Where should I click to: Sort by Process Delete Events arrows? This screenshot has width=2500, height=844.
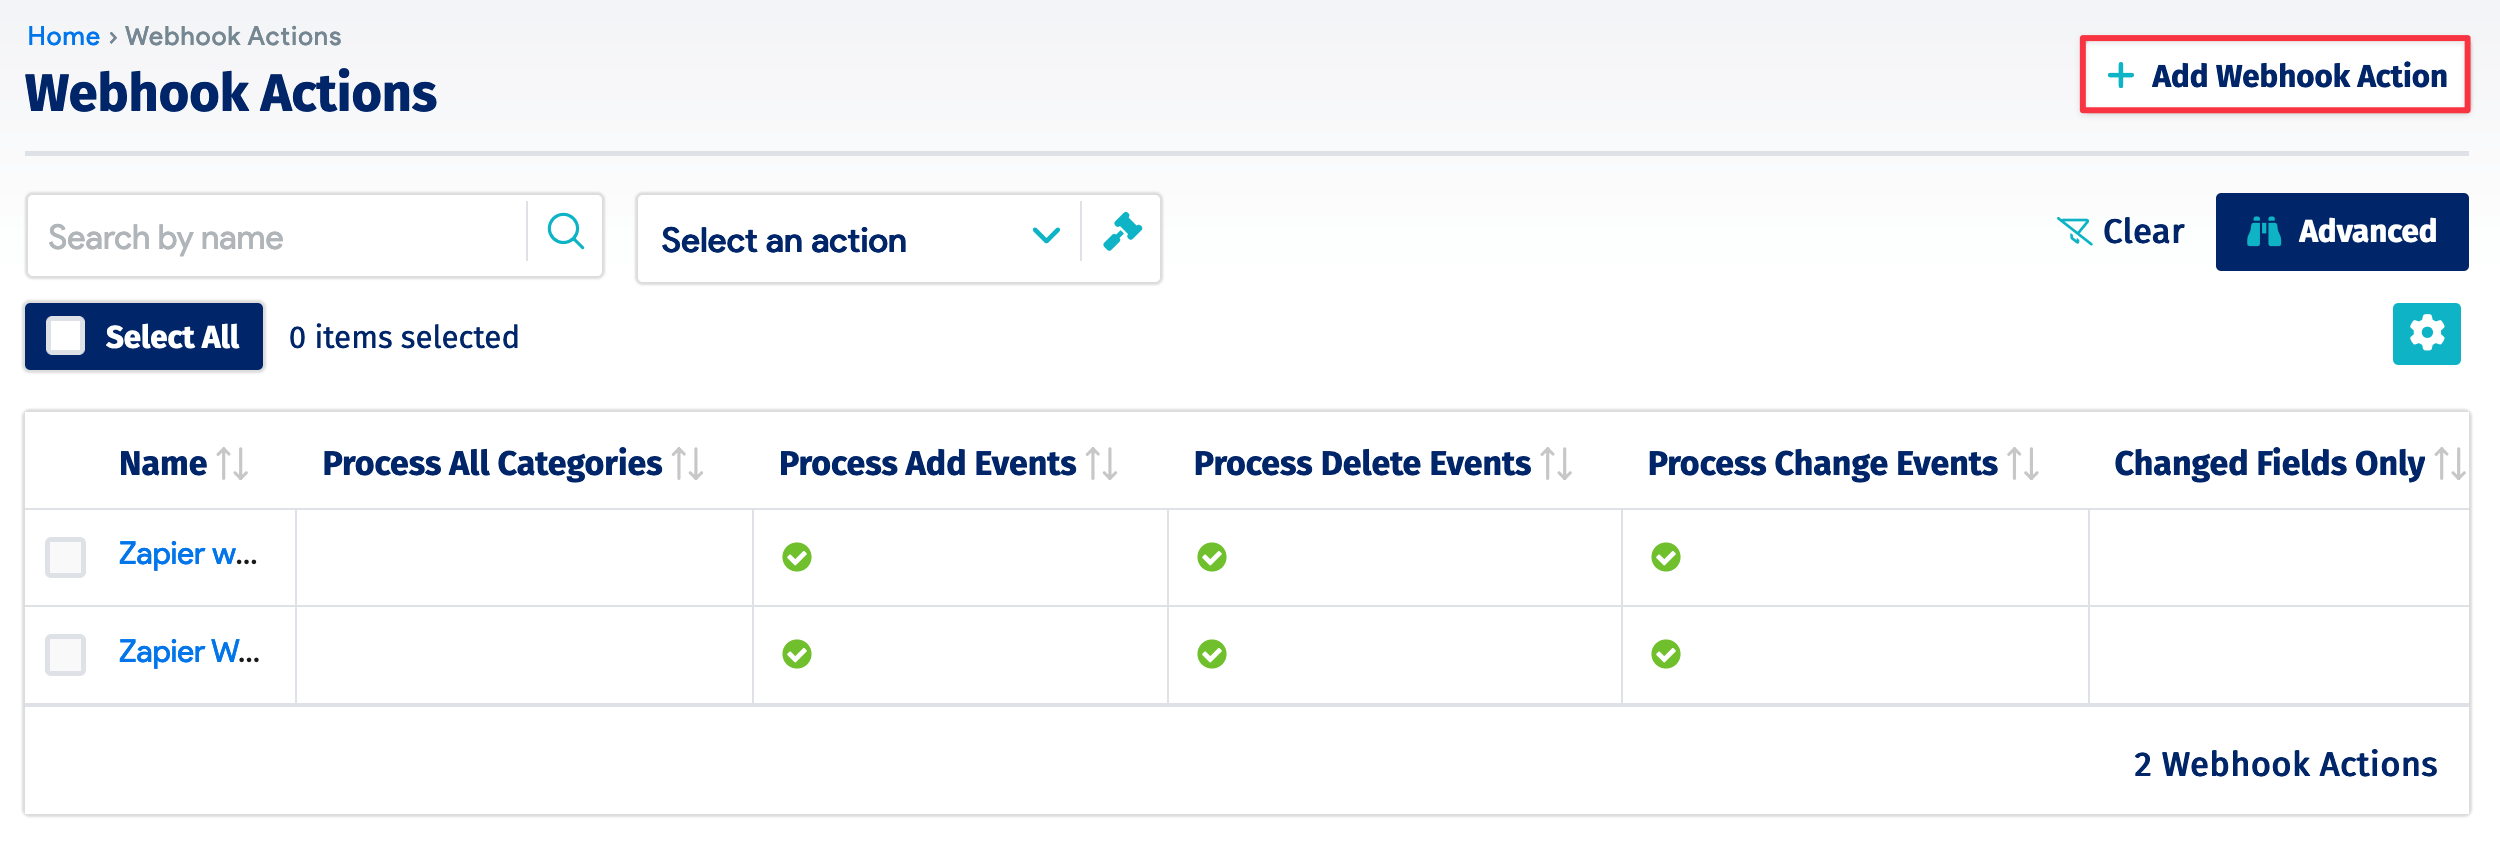point(1557,464)
